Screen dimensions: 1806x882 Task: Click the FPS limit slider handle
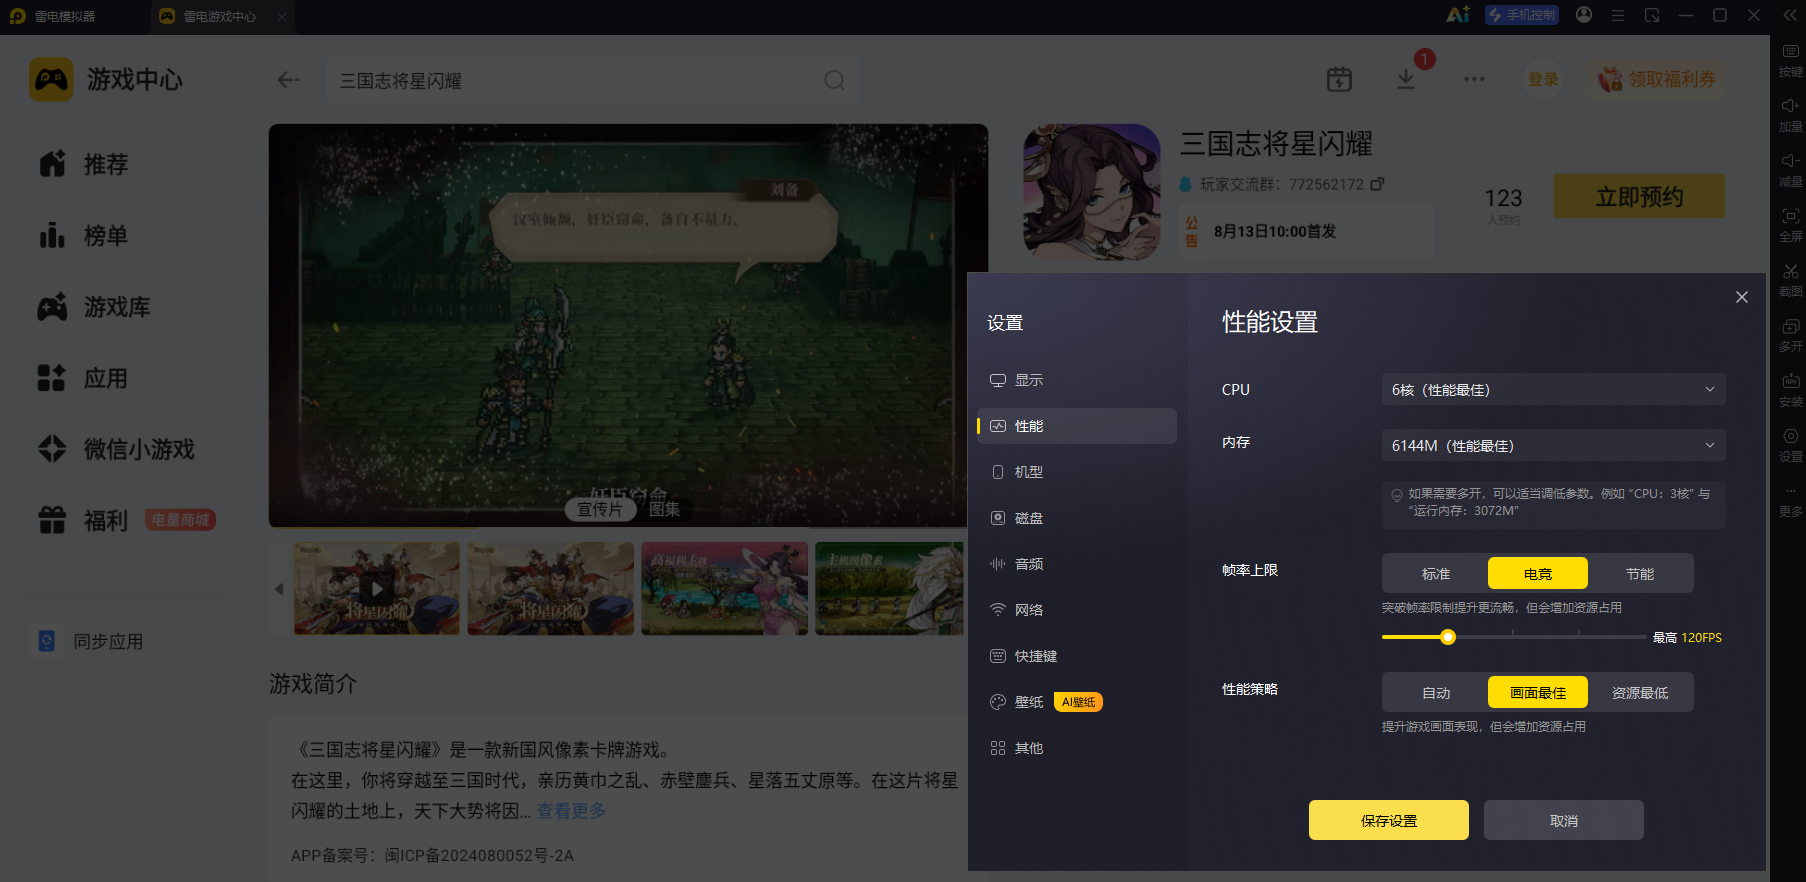point(1448,637)
